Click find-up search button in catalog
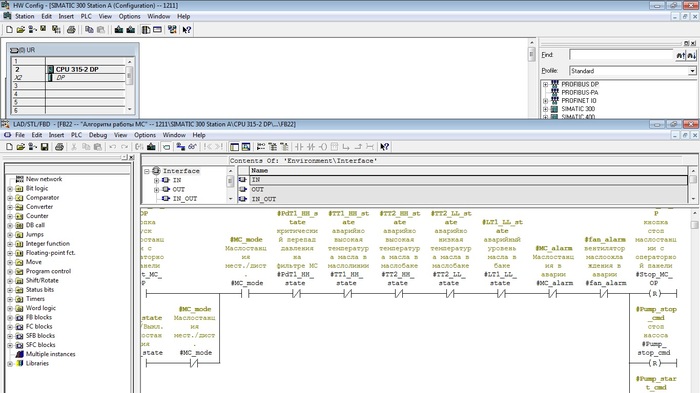 click(x=680, y=55)
